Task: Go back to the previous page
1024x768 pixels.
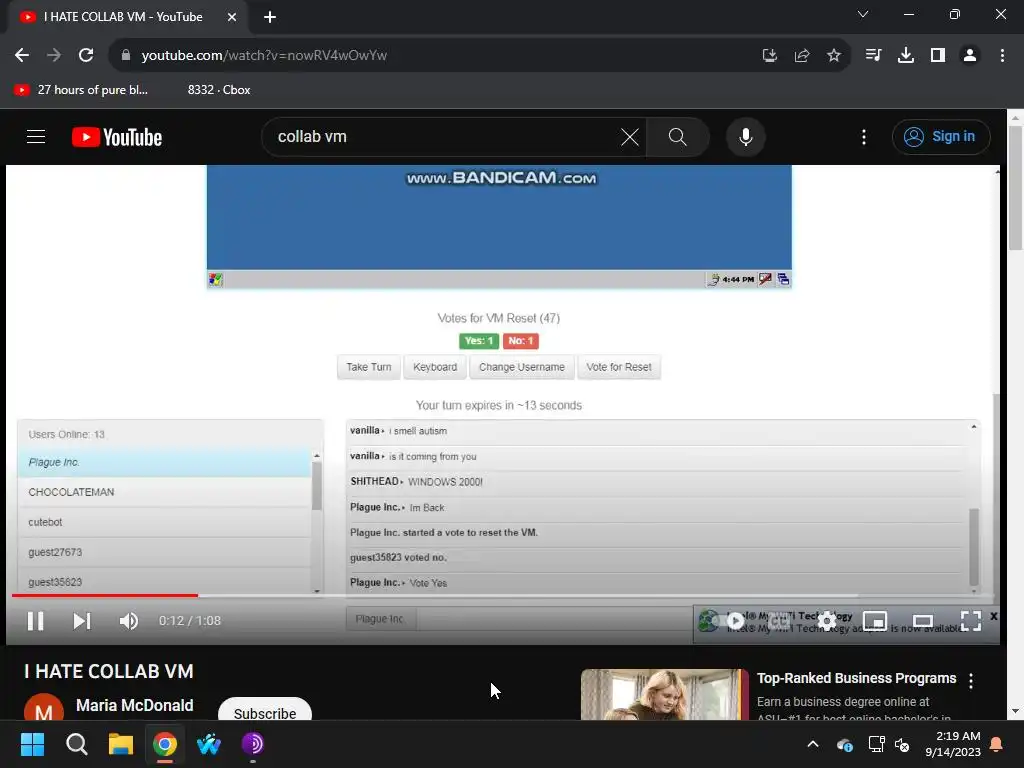Action: [x=22, y=56]
